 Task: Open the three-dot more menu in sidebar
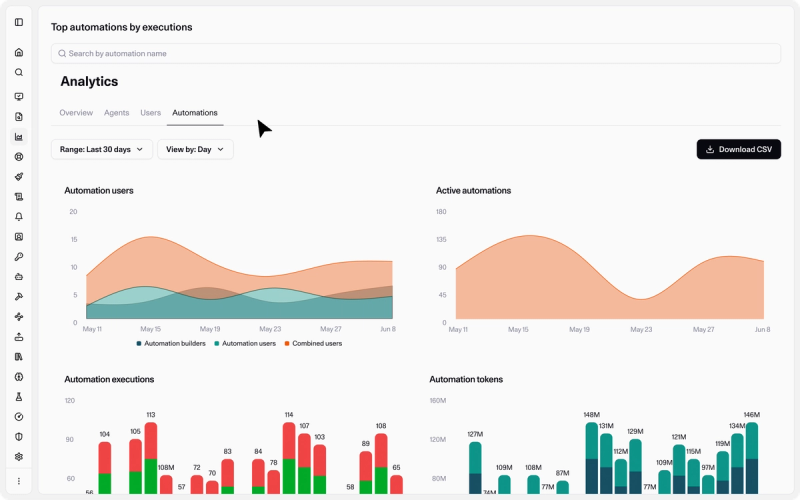(19, 481)
